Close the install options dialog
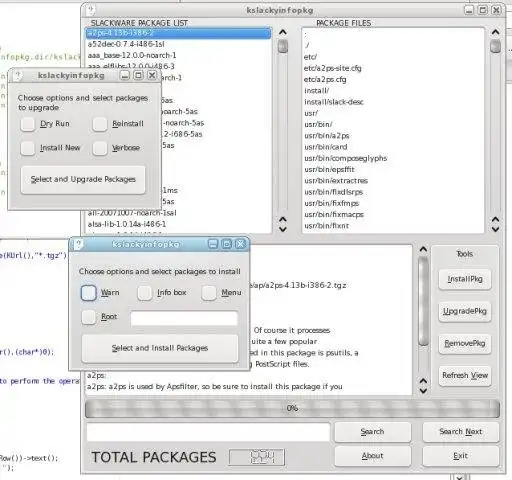 click(240, 244)
